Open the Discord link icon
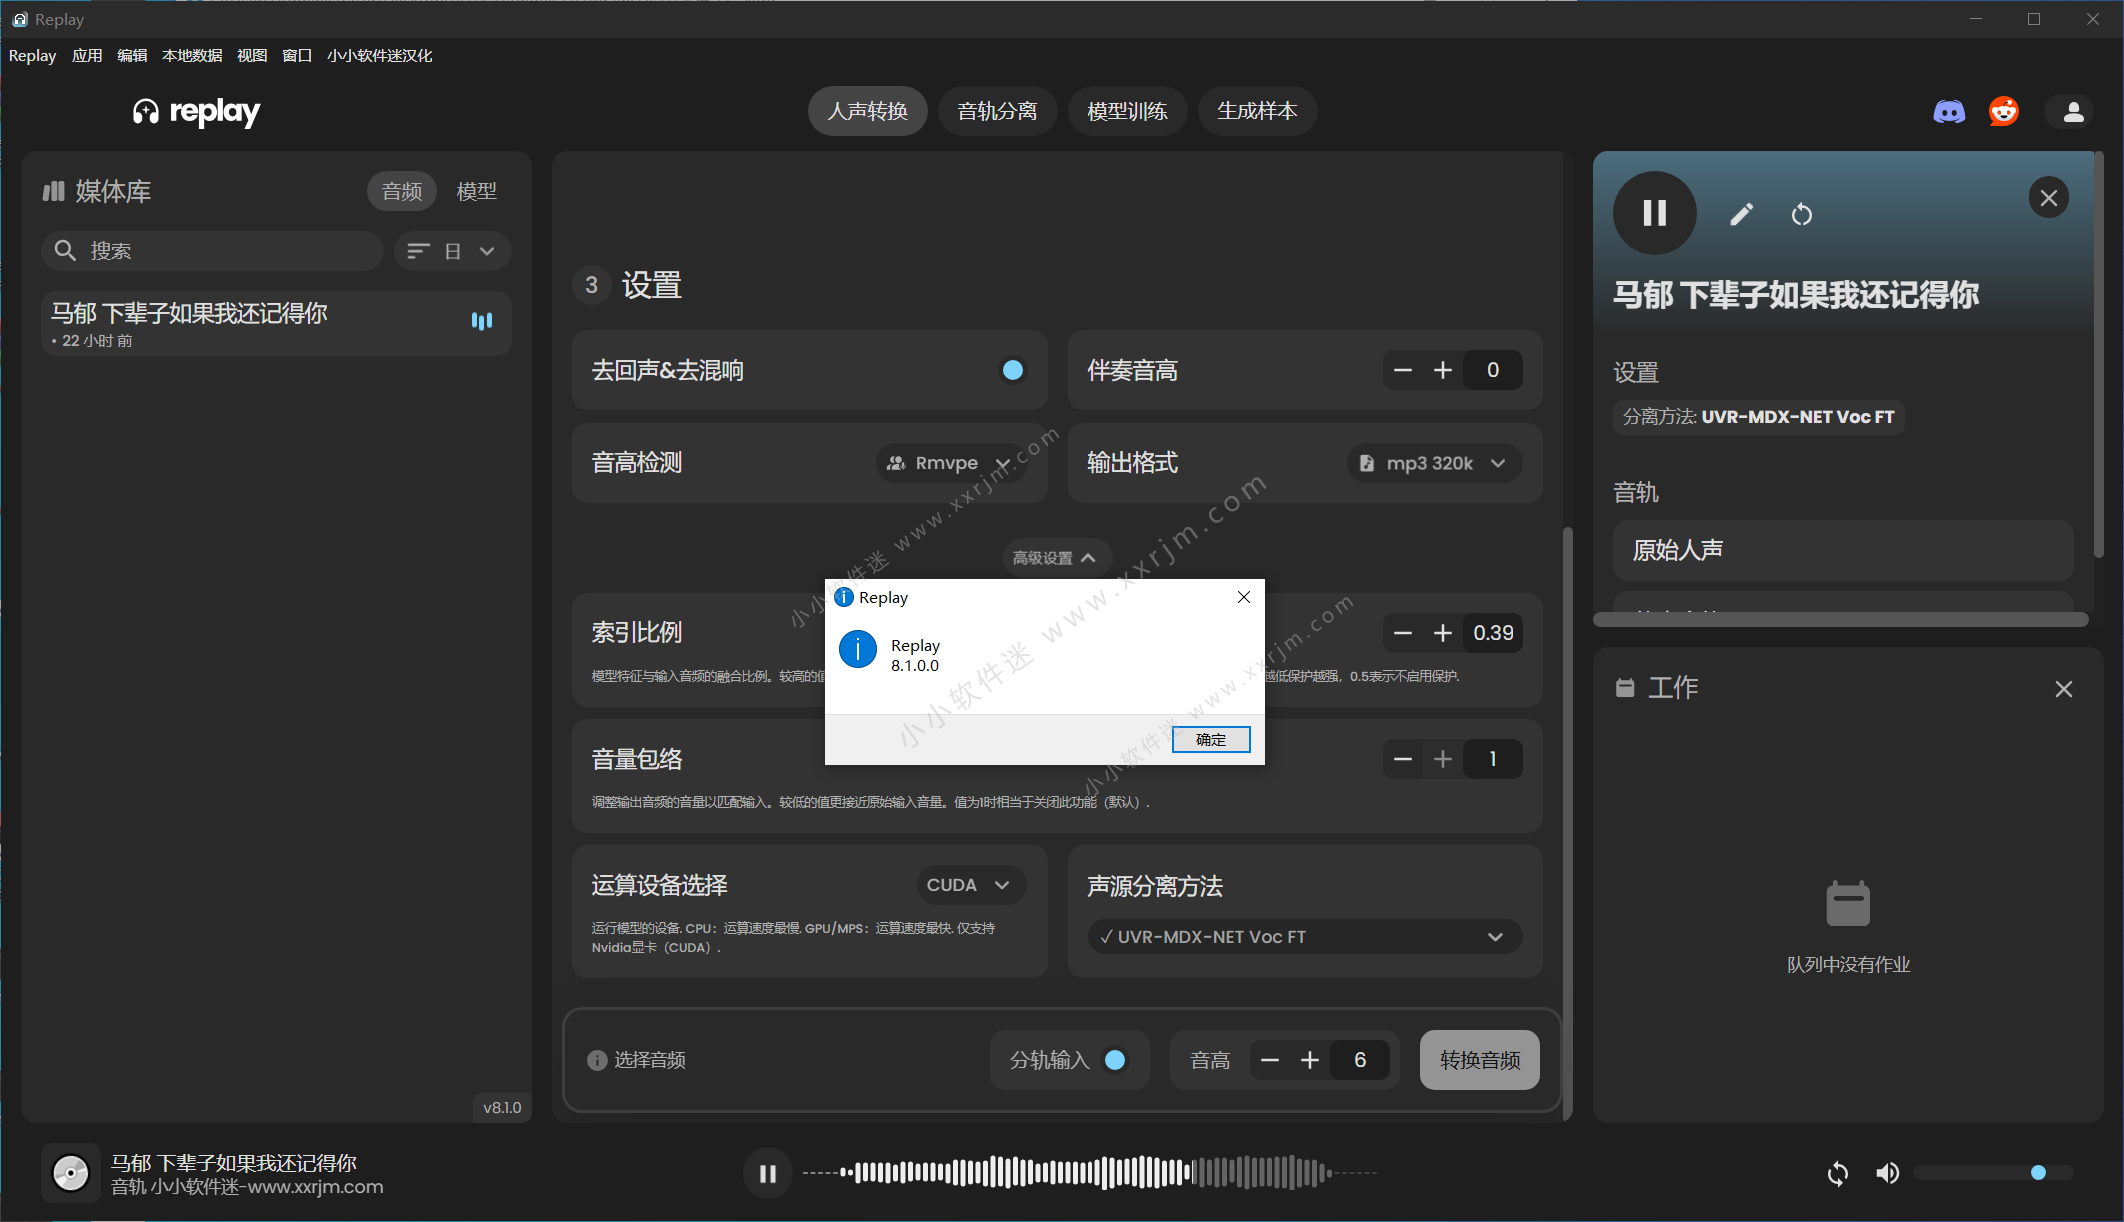 1949,112
